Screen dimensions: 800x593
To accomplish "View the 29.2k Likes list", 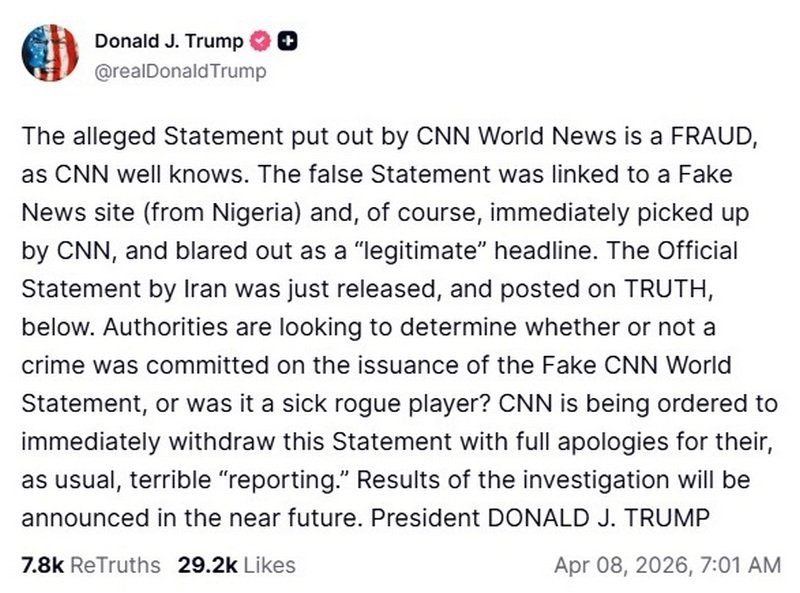I will 237,565.
